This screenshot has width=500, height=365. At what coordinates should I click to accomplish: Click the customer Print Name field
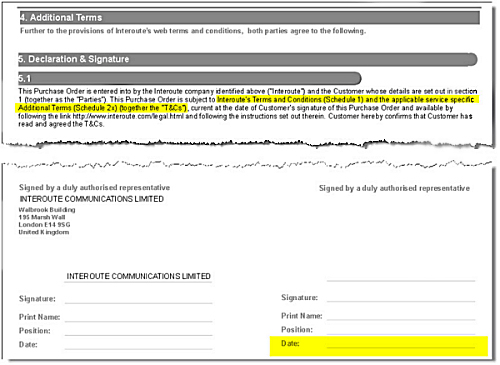tap(401, 315)
